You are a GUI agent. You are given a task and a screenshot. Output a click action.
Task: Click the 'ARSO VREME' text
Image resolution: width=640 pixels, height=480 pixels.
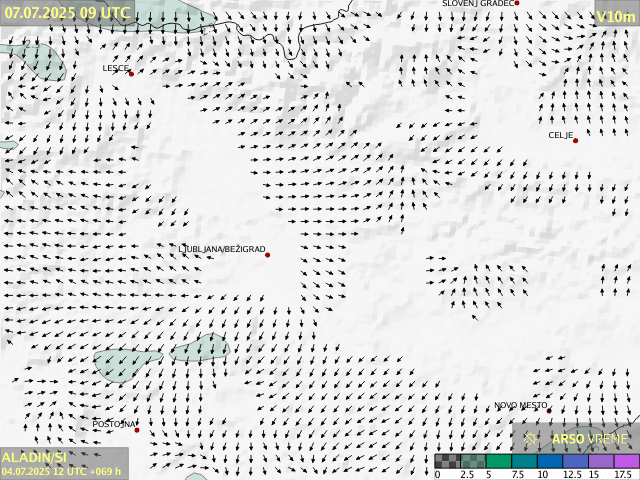(x=590, y=439)
